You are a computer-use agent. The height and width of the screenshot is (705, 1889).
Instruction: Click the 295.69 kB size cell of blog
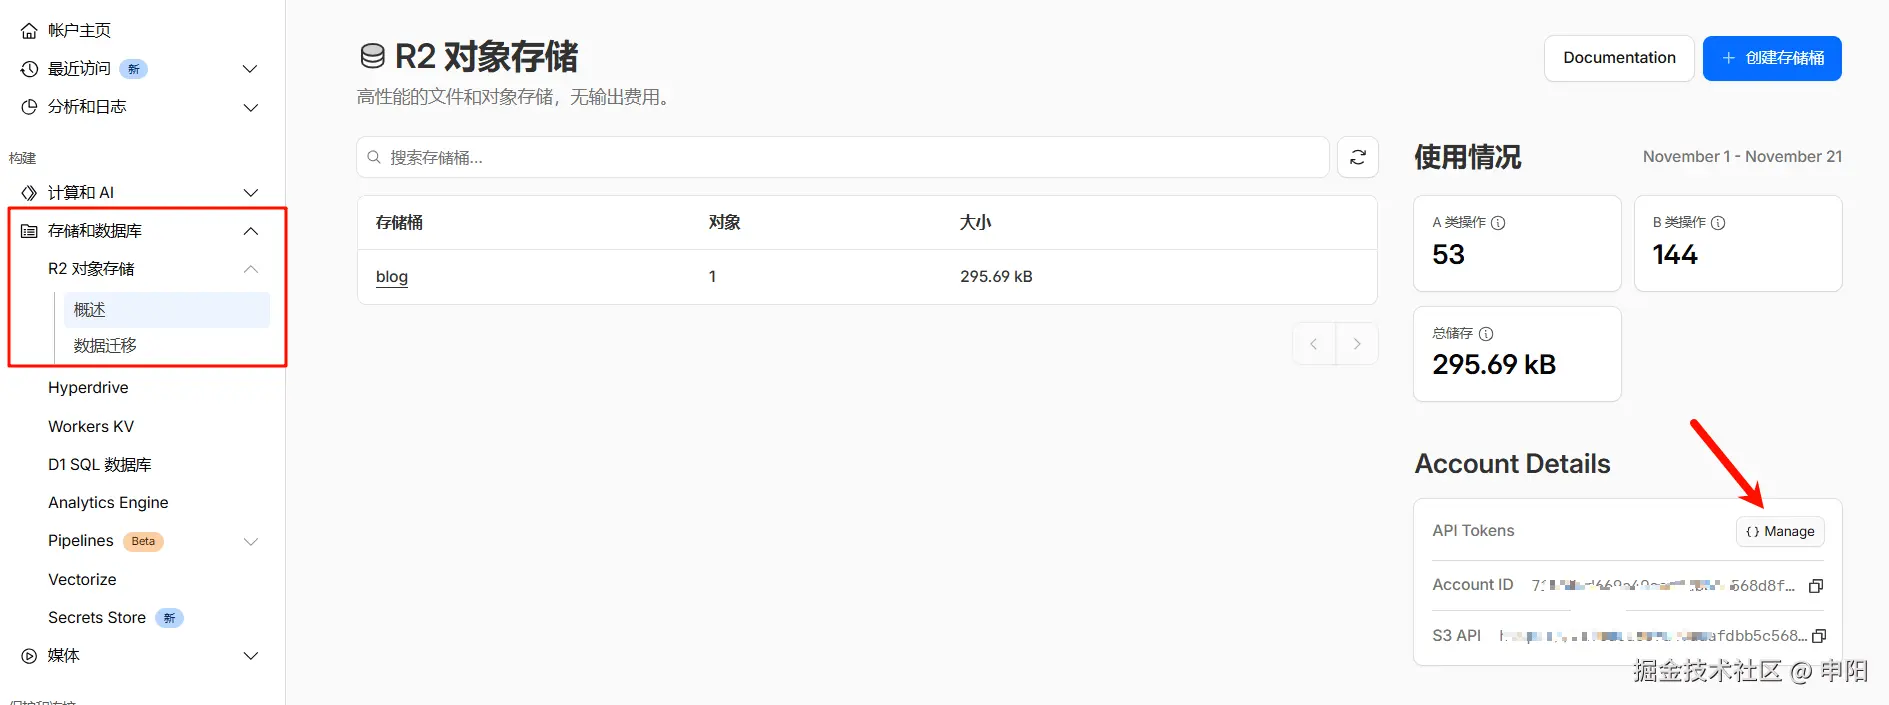tap(996, 277)
